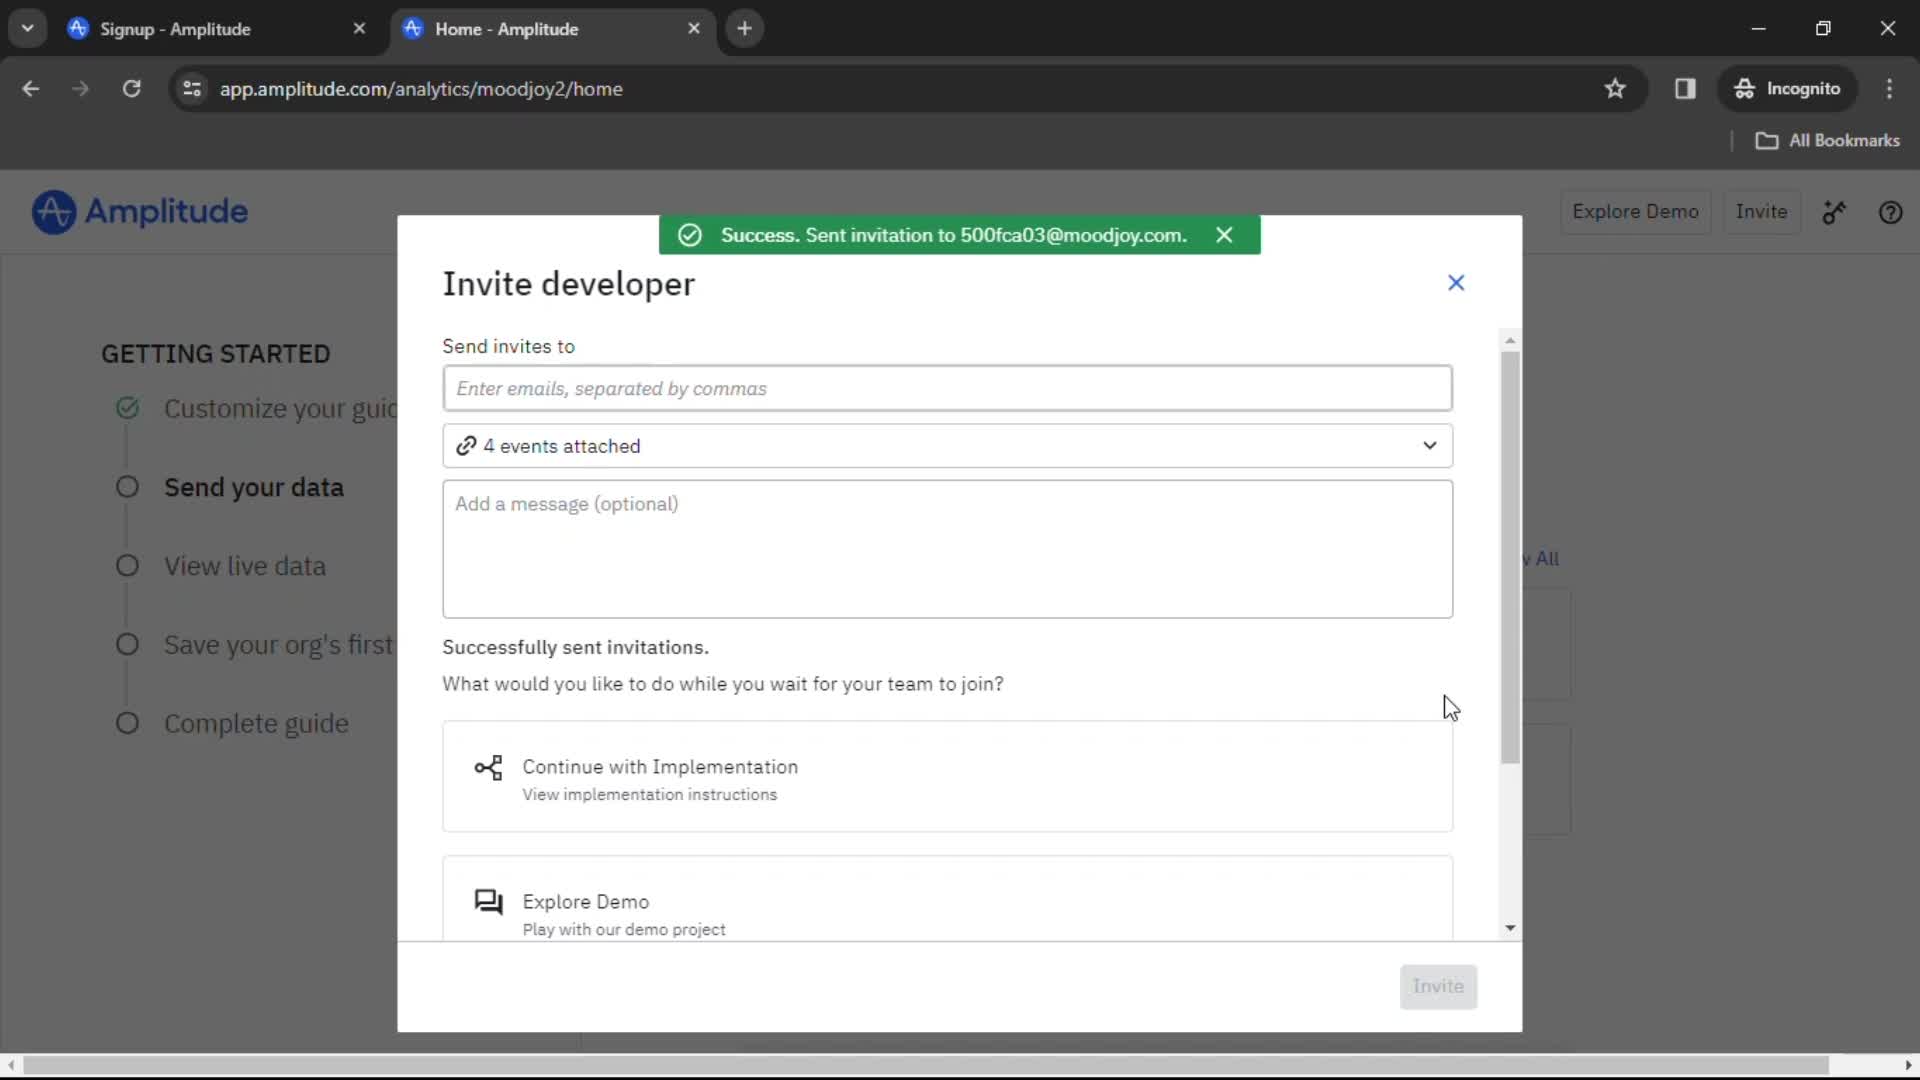Click Invite button in the top header

click(1761, 212)
